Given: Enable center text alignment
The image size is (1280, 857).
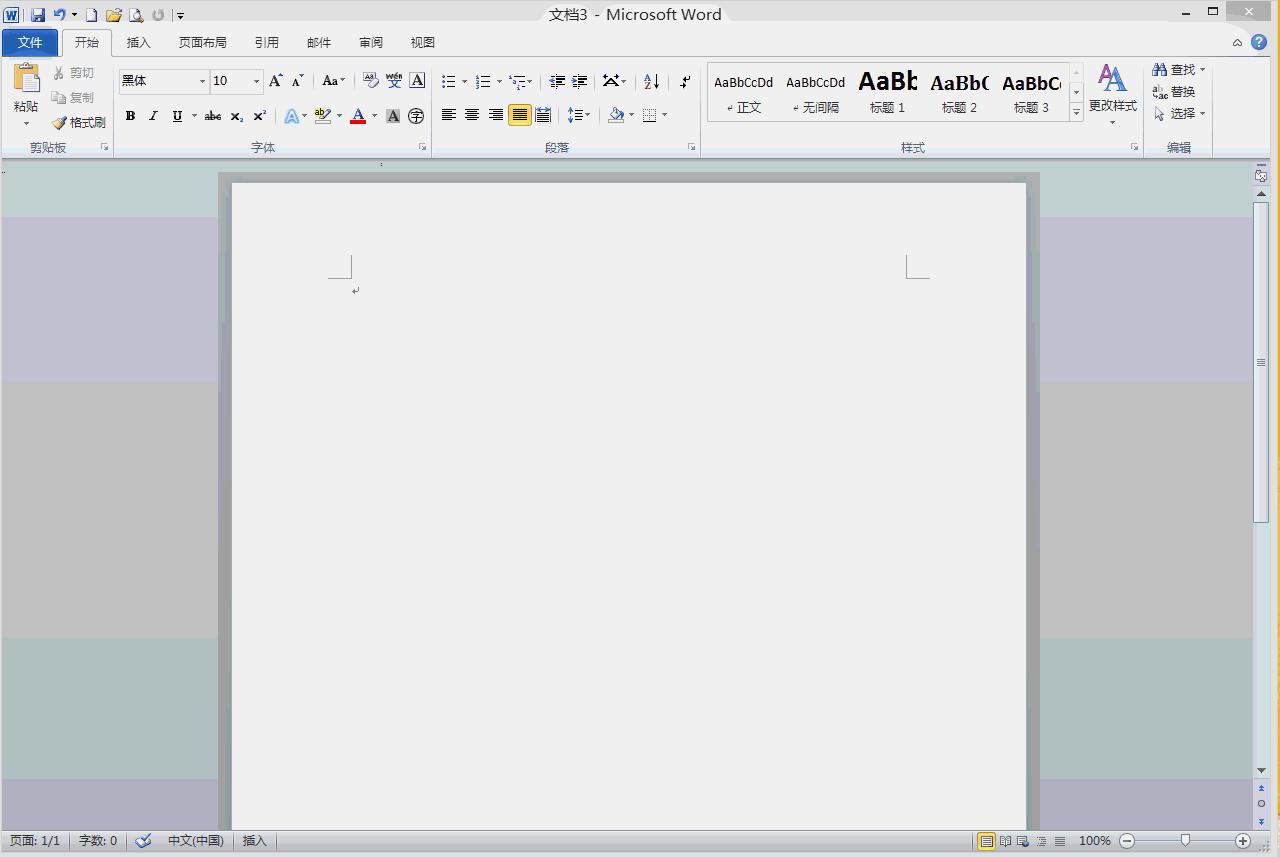Looking at the screenshot, I should coord(472,115).
